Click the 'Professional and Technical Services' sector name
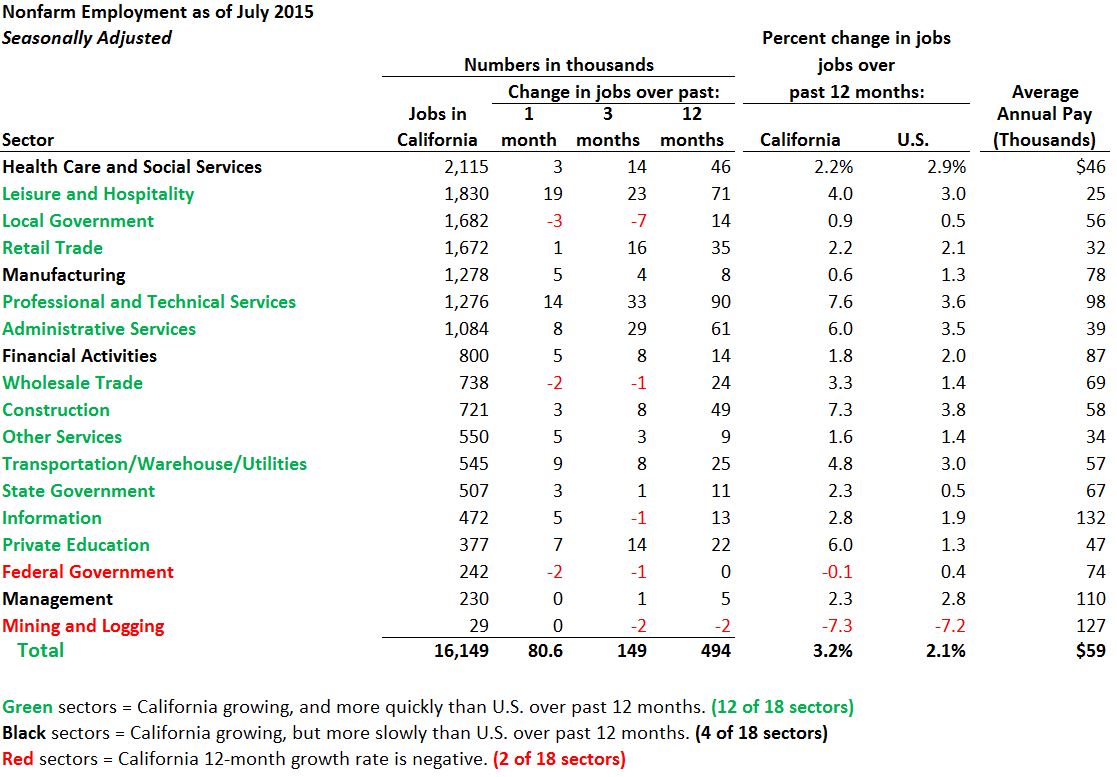The height and width of the screenshot is (777, 1117). (149, 302)
